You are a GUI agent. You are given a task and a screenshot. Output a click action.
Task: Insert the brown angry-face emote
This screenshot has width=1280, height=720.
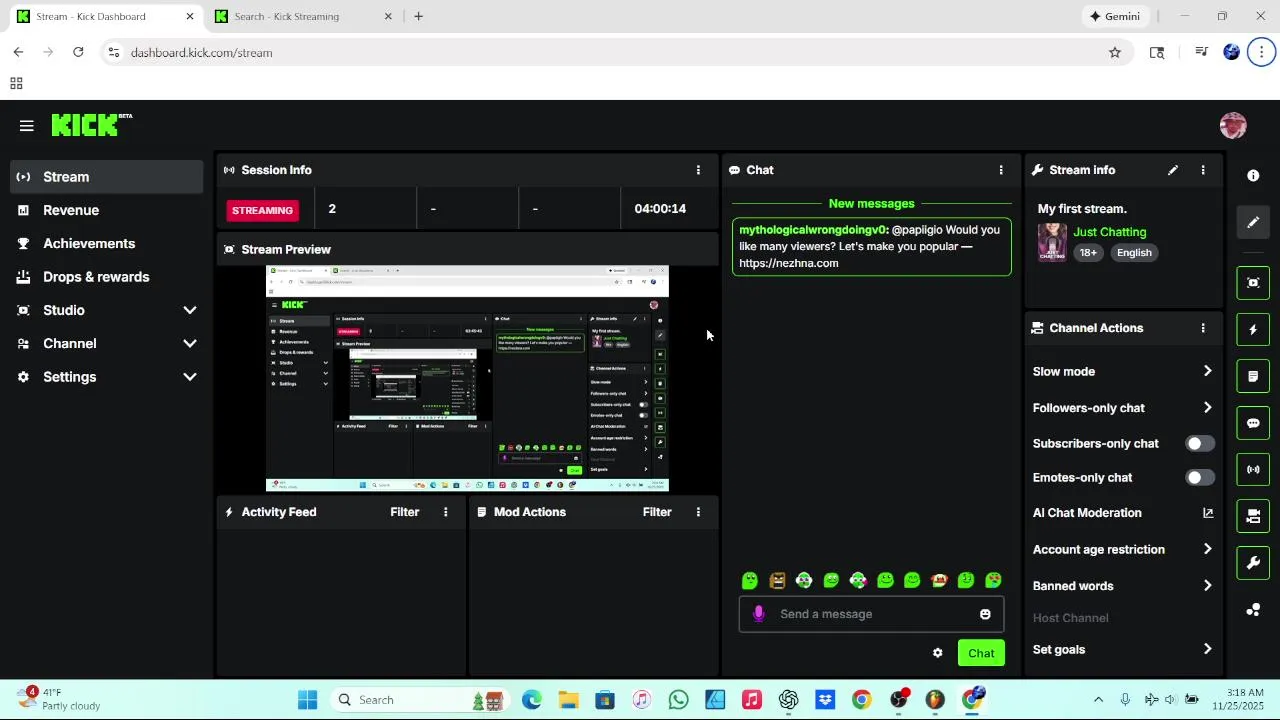(x=777, y=580)
